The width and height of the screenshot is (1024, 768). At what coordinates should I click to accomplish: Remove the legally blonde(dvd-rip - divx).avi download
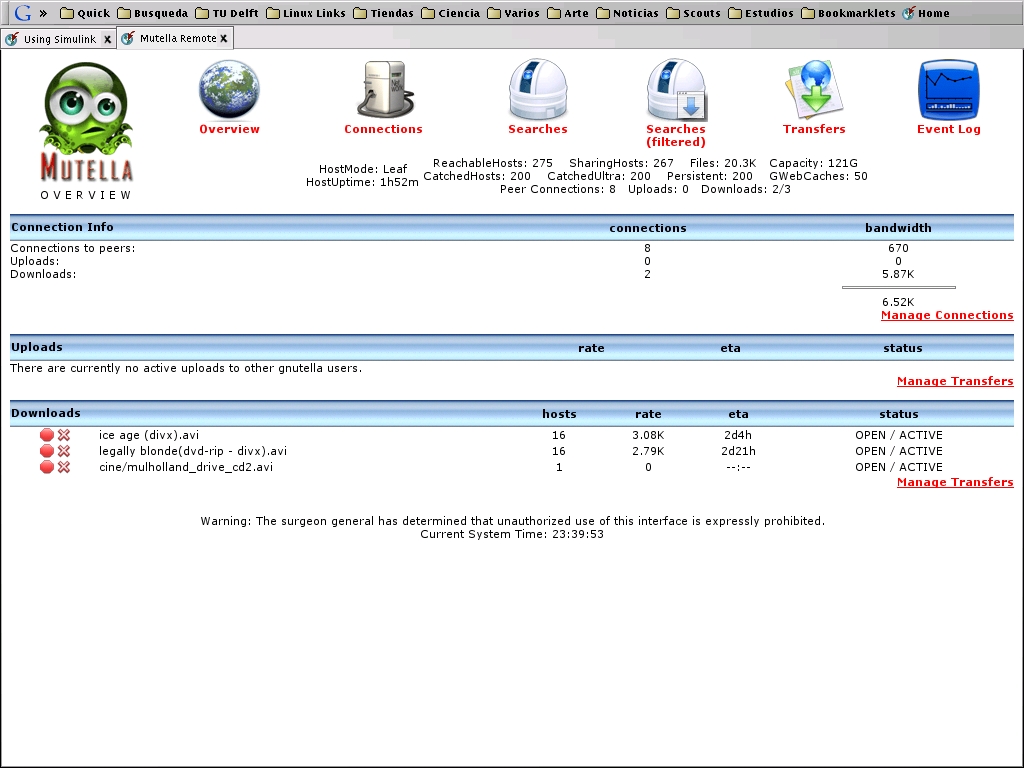(x=64, y=451)
